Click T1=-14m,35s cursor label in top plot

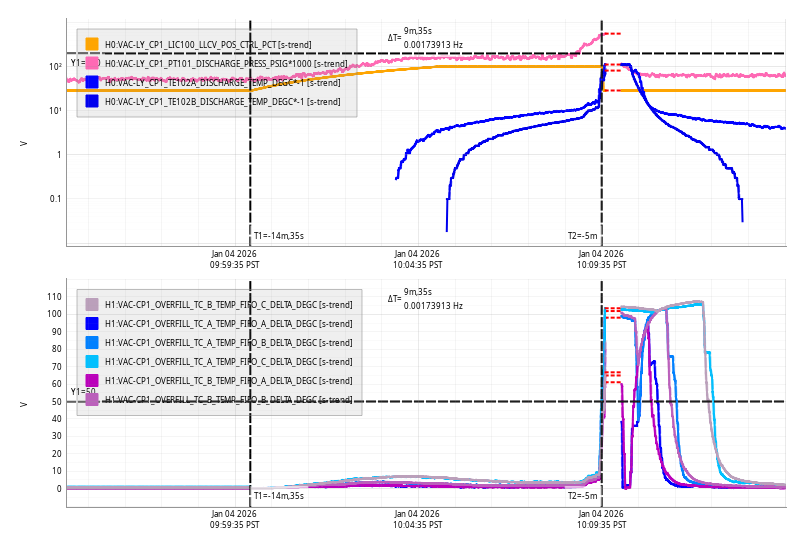pyautogui.click(x=278, y=236)
